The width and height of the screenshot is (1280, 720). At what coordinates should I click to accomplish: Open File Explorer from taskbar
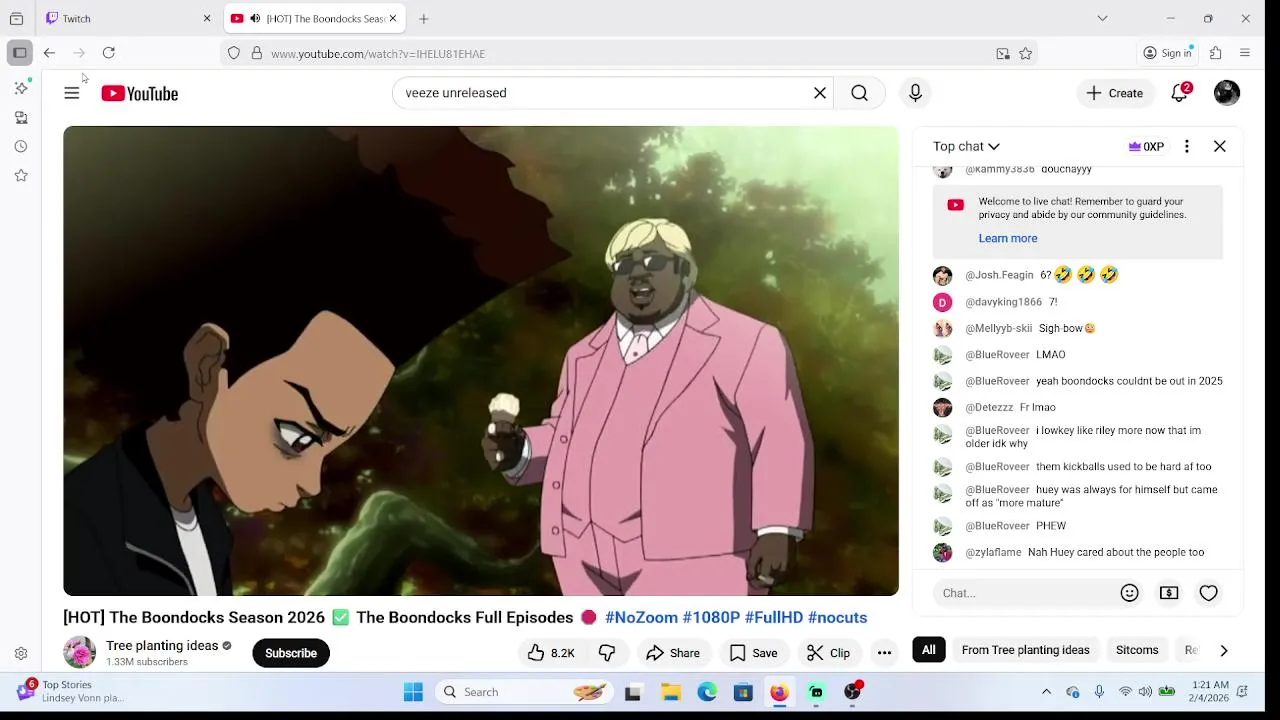point(671,692)
